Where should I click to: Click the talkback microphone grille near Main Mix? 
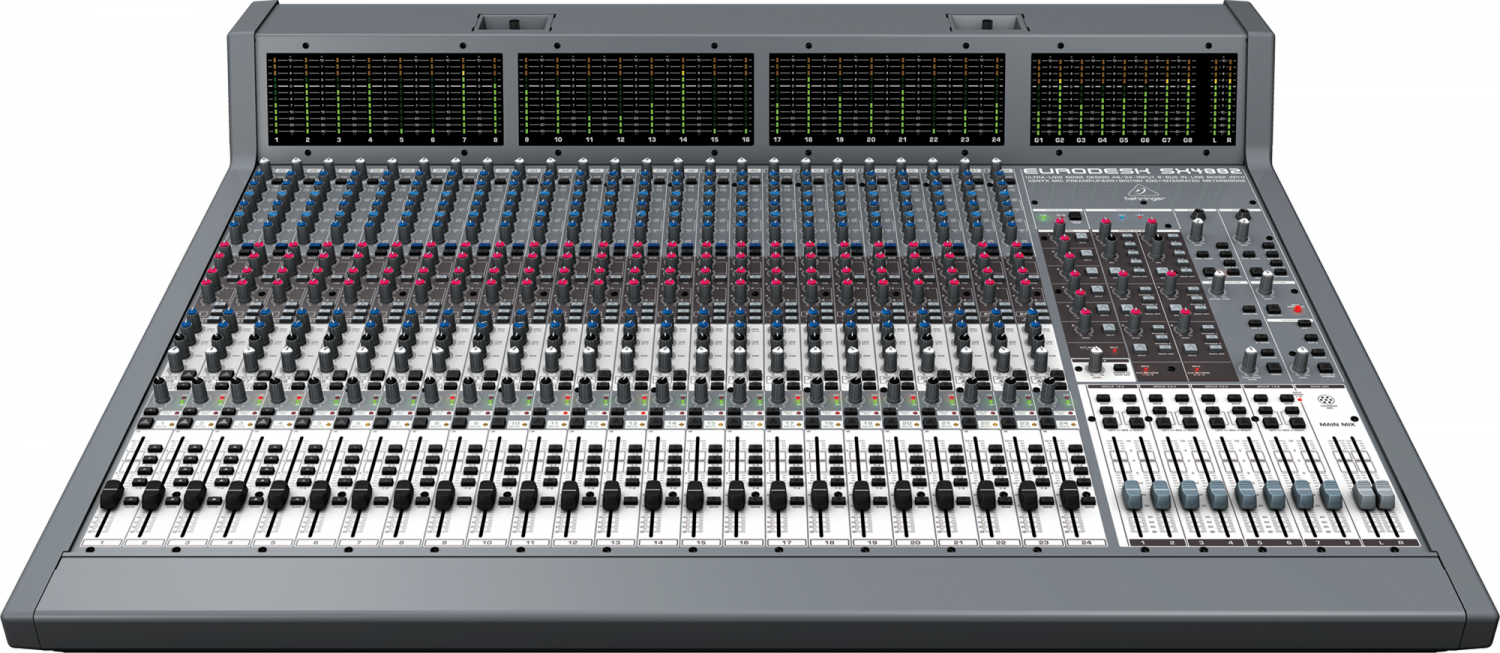click(x=1326, y=399)
